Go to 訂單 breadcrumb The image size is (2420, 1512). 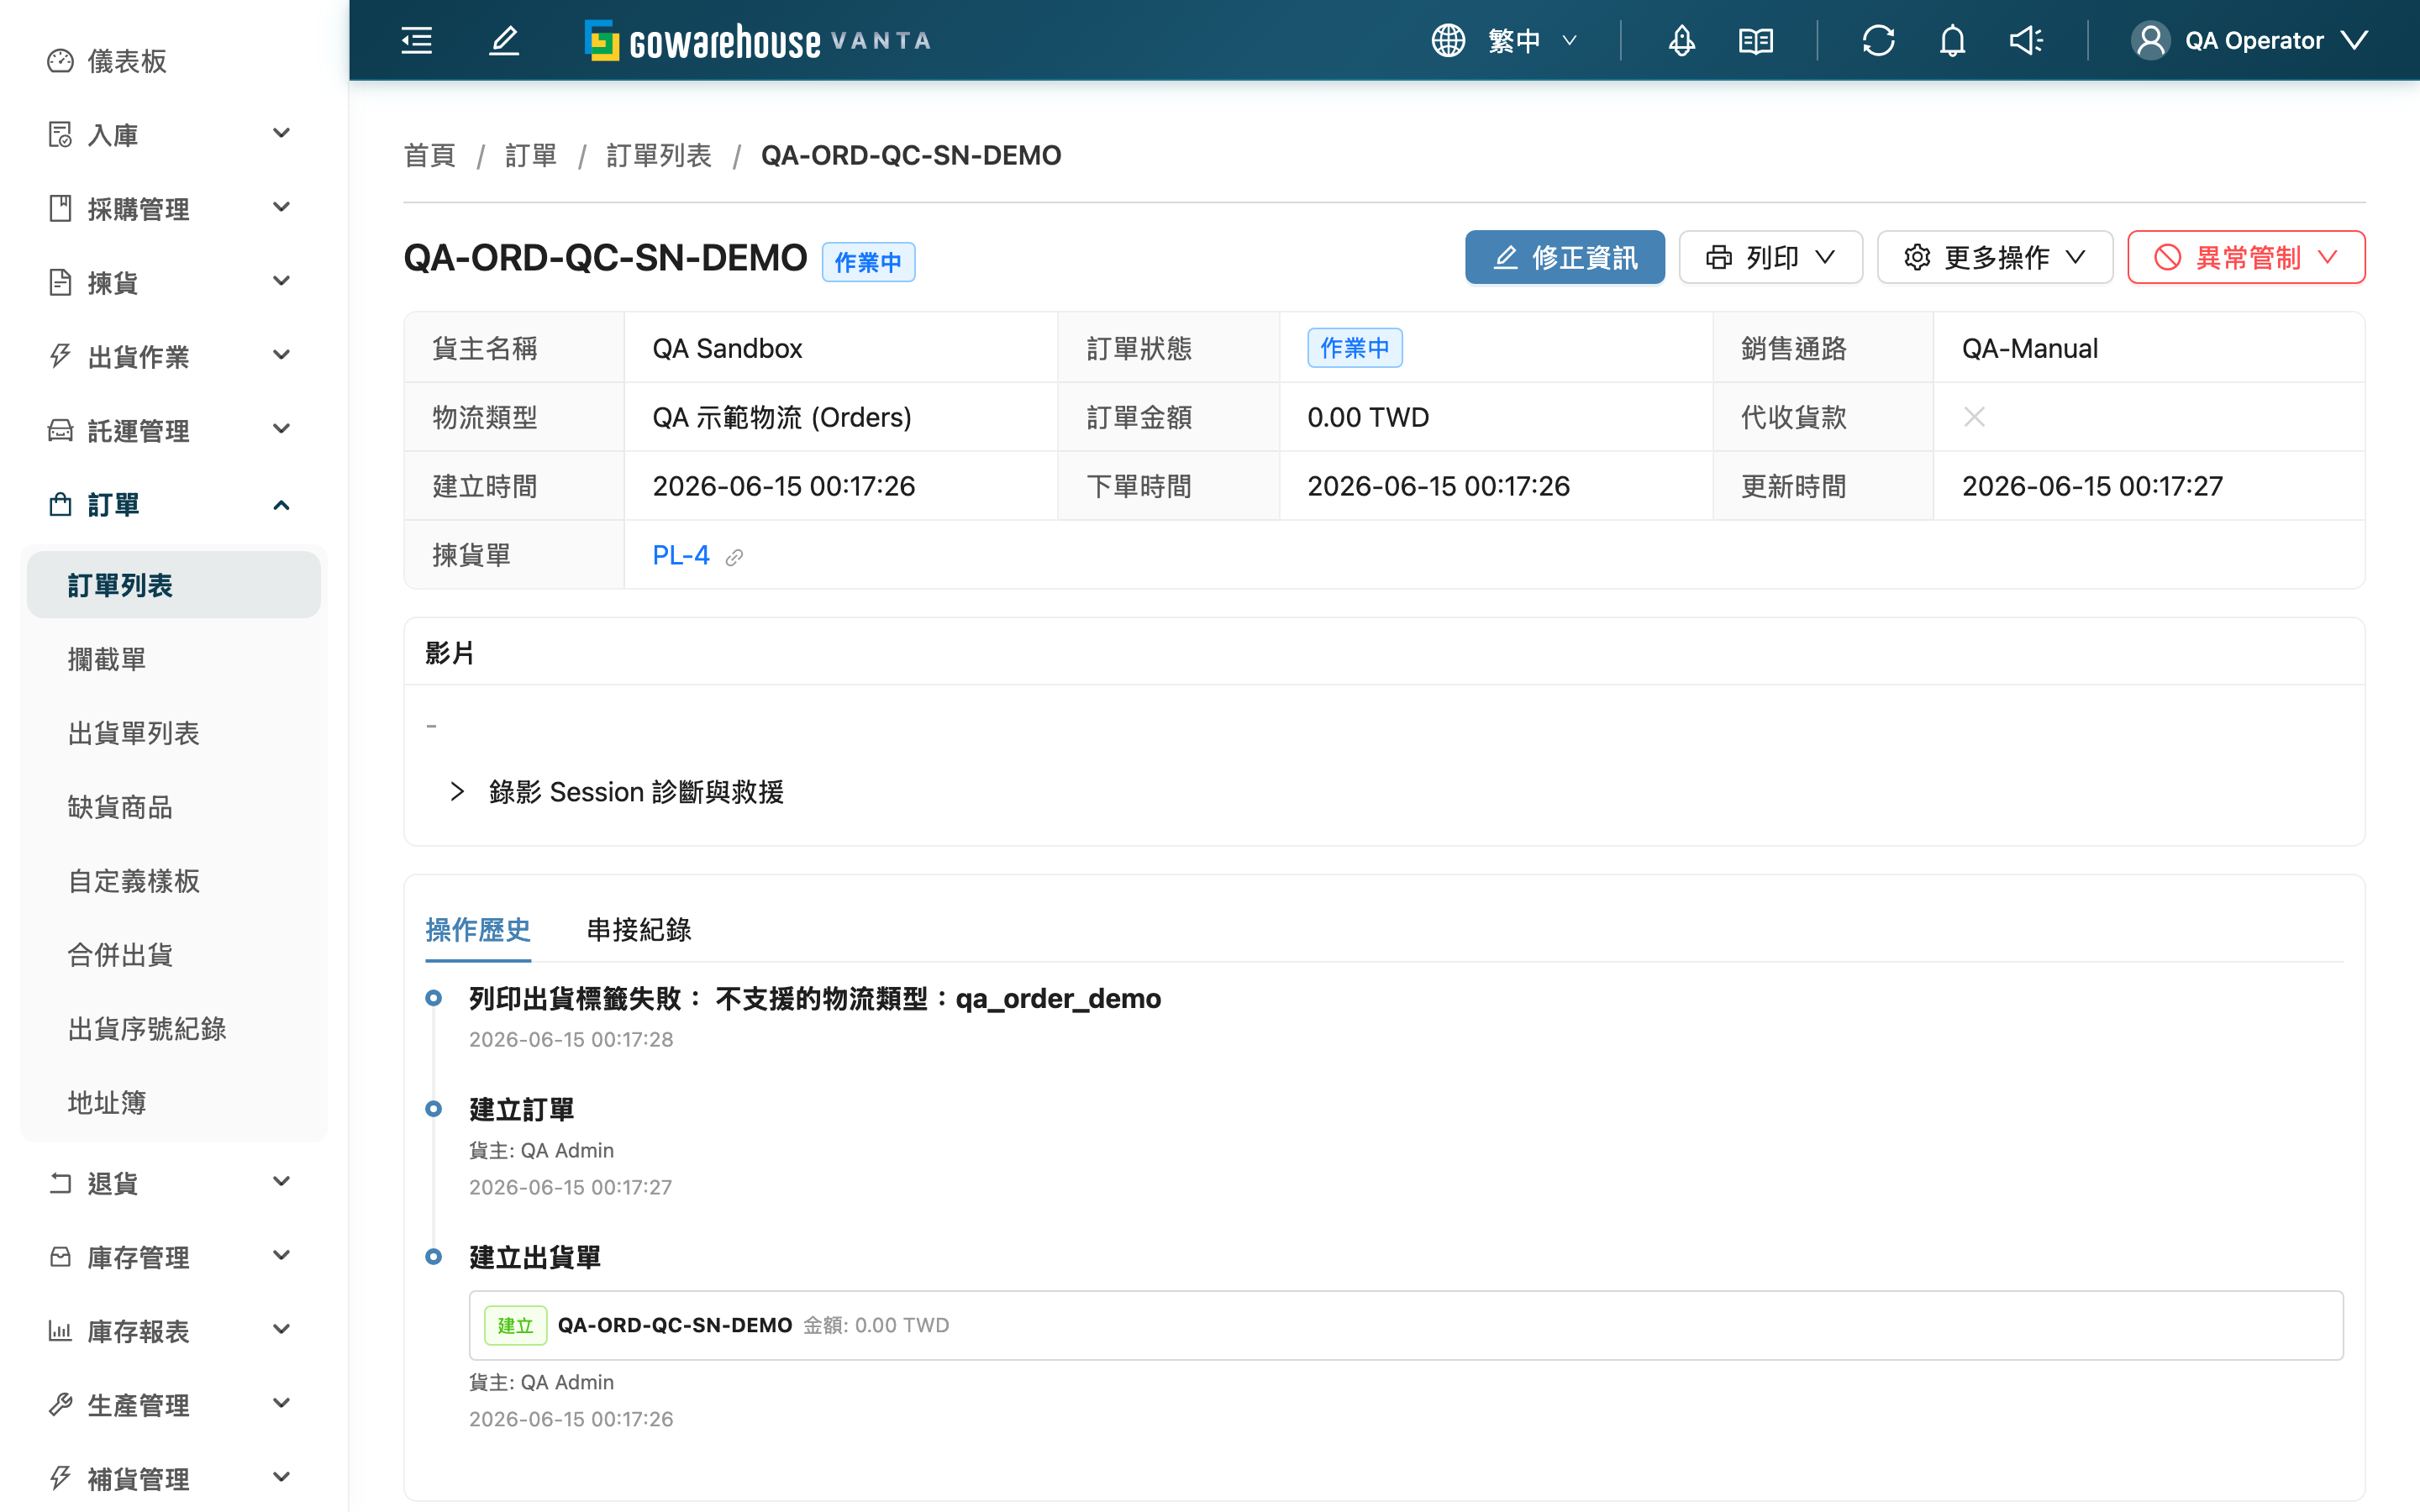530,155
